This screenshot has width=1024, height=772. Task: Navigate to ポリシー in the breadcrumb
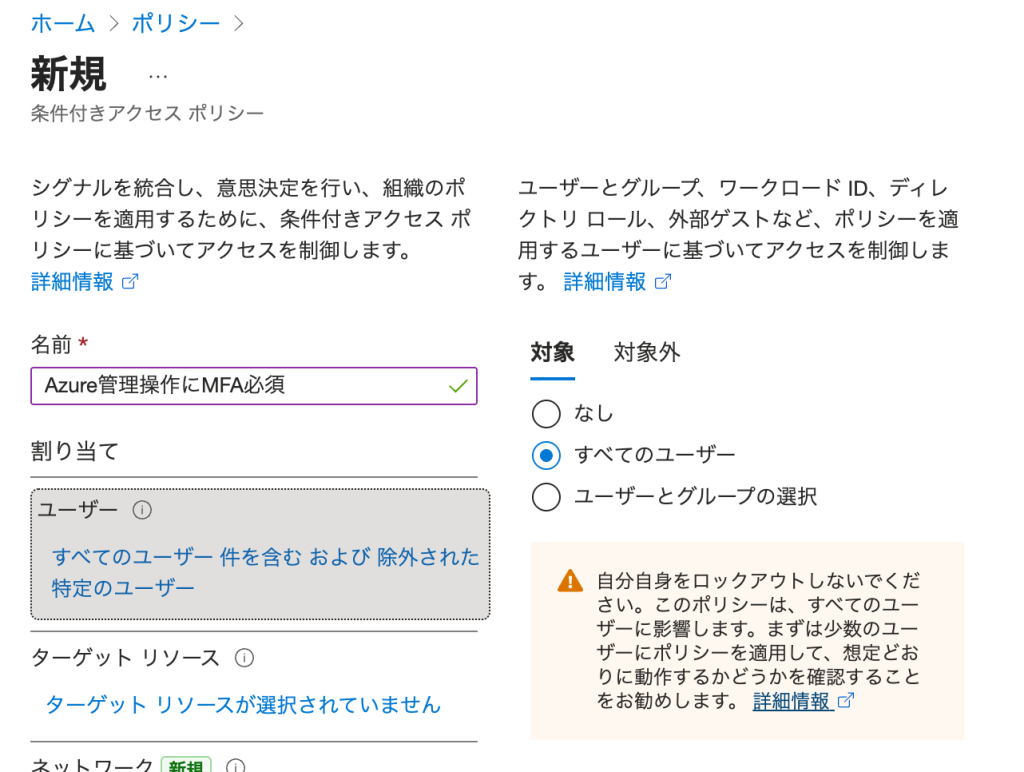coord(176,23)
